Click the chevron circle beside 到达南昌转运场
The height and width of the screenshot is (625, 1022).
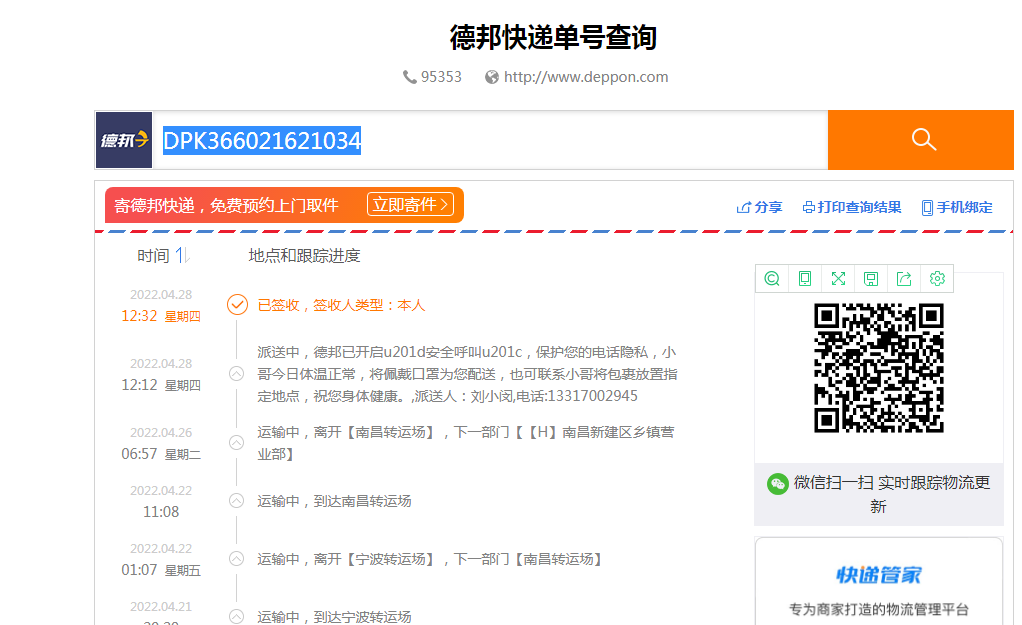(237, 501)
